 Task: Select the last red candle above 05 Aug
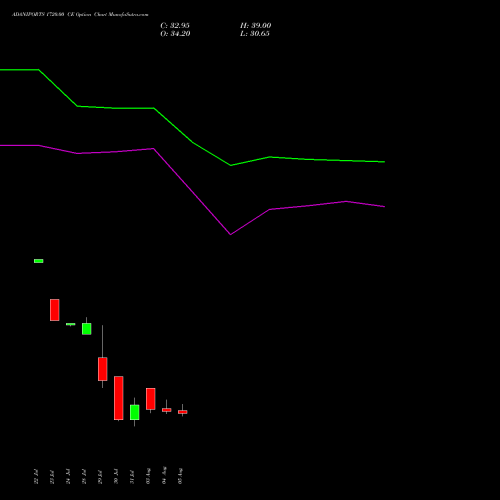coord(183,412)
